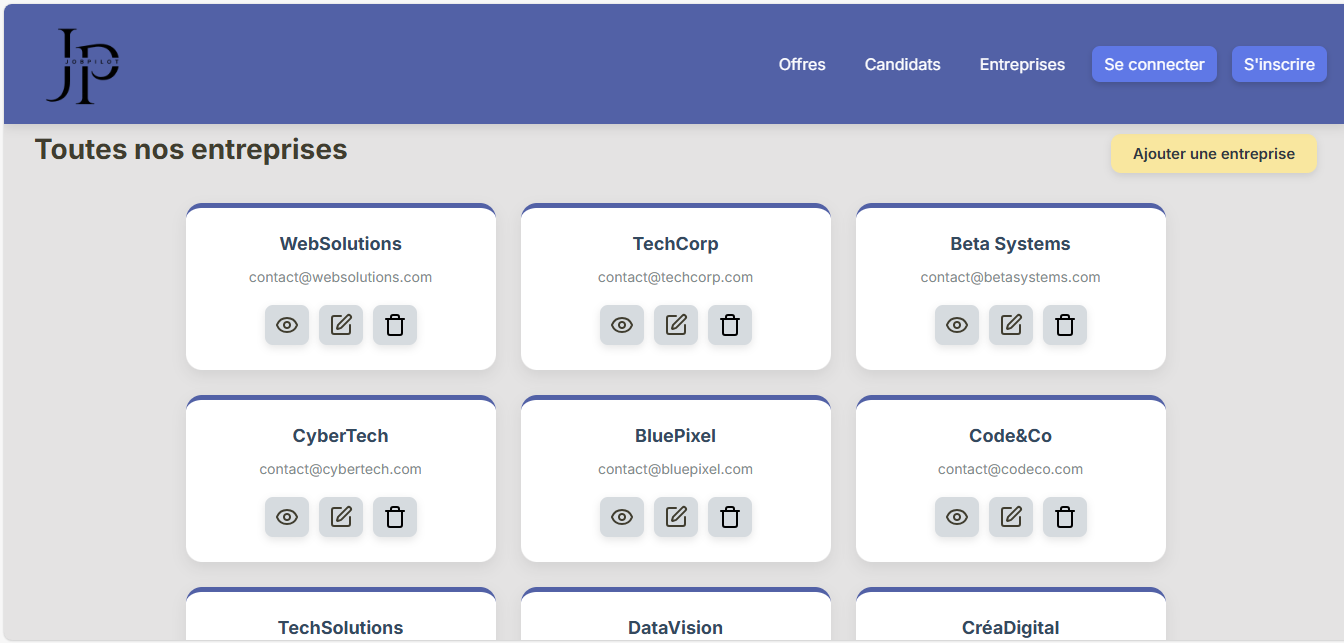
Task: Edit the WebSolutions company entry
Action: point(341,325)
